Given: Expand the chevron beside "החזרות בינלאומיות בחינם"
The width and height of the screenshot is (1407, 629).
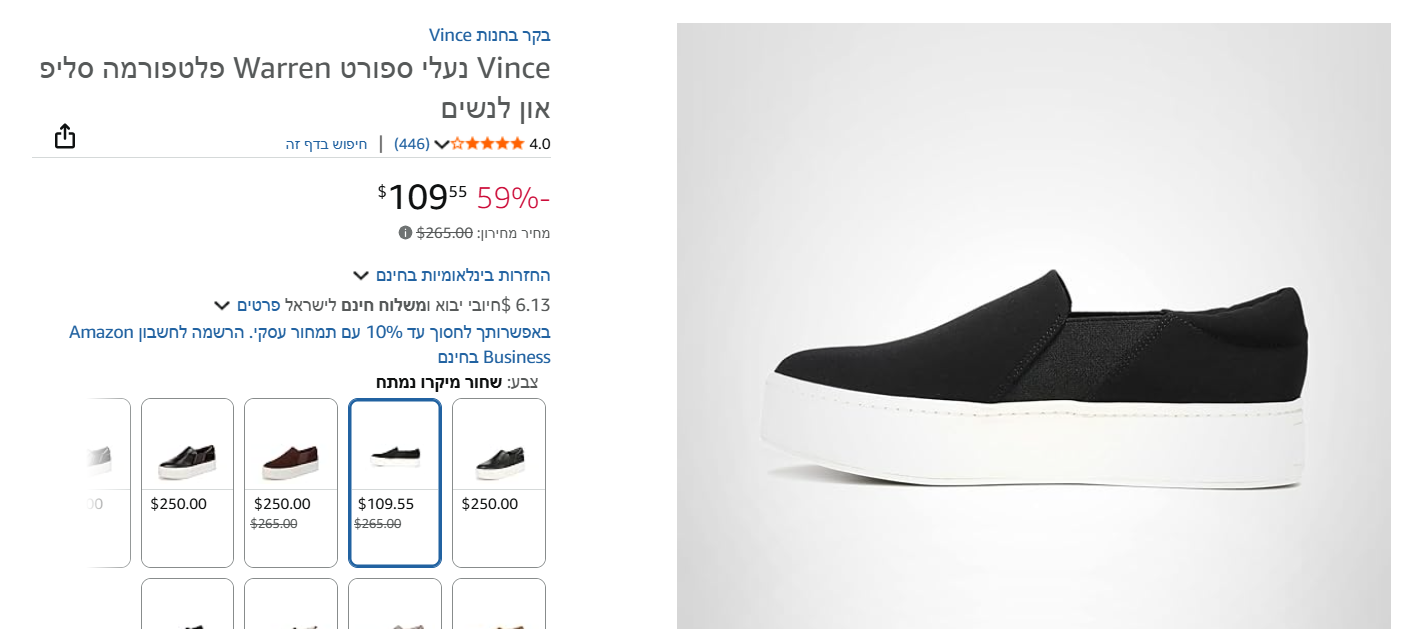Looking at the screenshot, I should [361, 275].
